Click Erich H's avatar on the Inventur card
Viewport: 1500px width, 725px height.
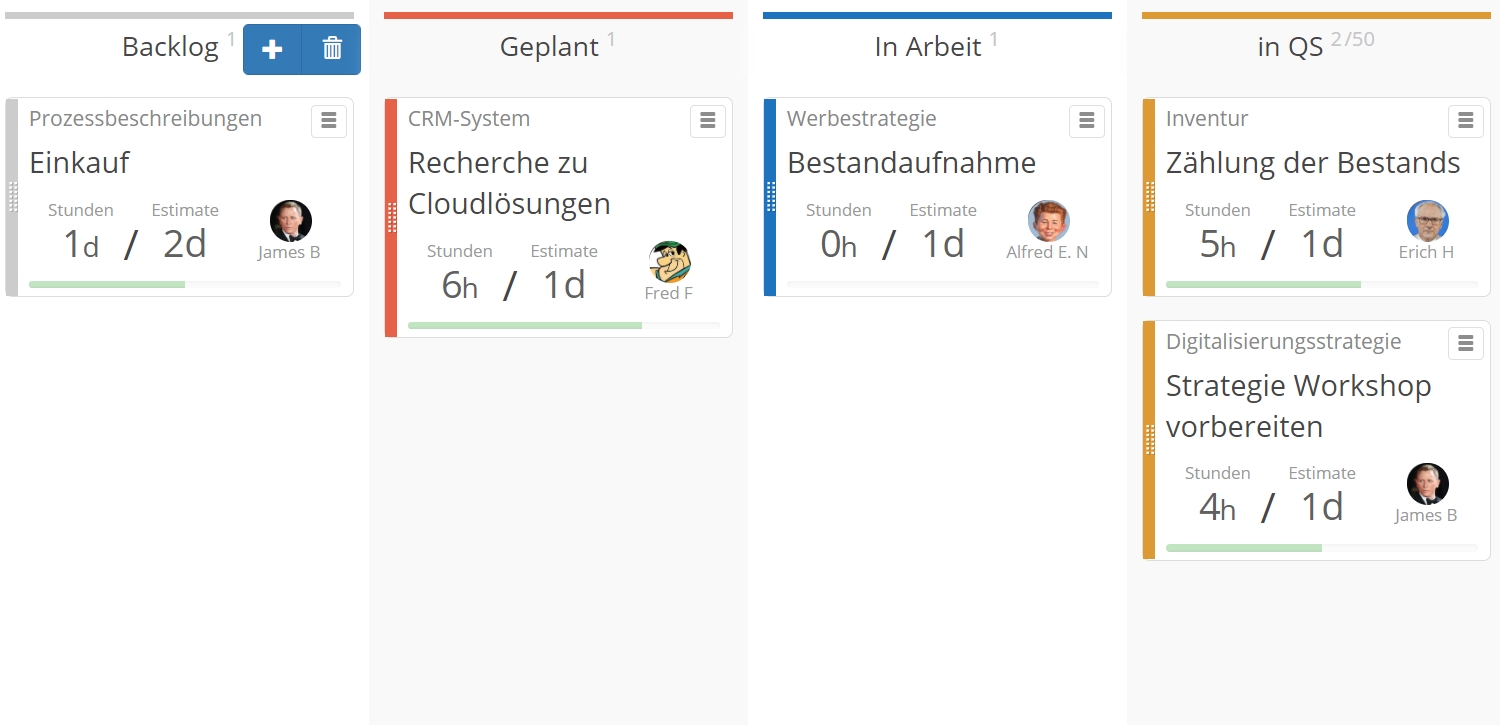[1428, 221]
